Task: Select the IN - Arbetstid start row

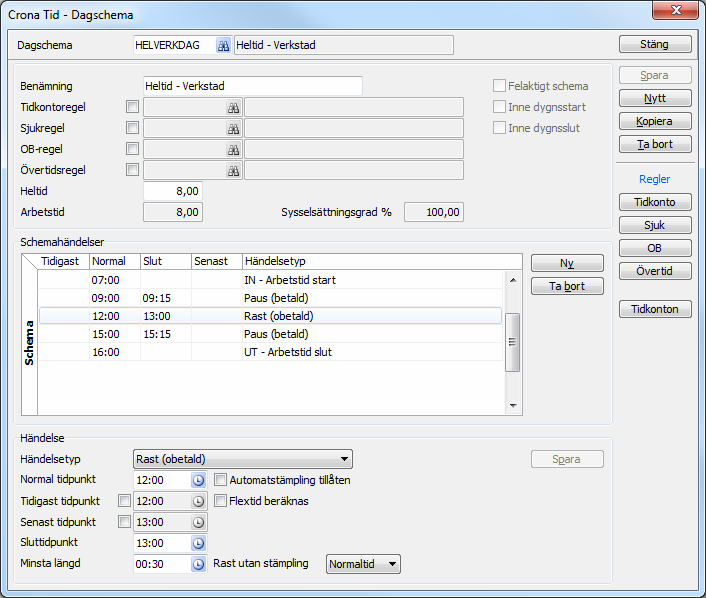Action: click(271, 280)
